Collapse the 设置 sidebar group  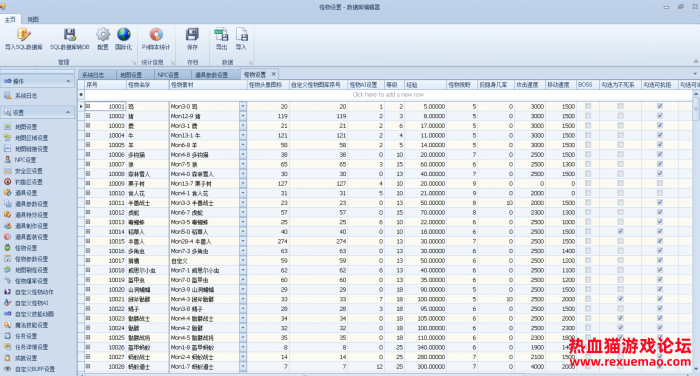pyautogui.click(x=68, y=112)
